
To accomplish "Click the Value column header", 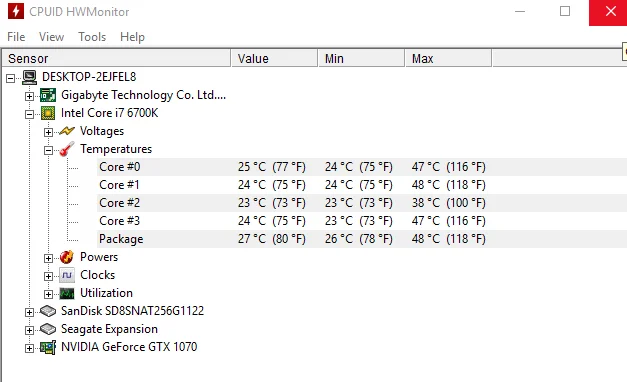I will coord(275,58).
